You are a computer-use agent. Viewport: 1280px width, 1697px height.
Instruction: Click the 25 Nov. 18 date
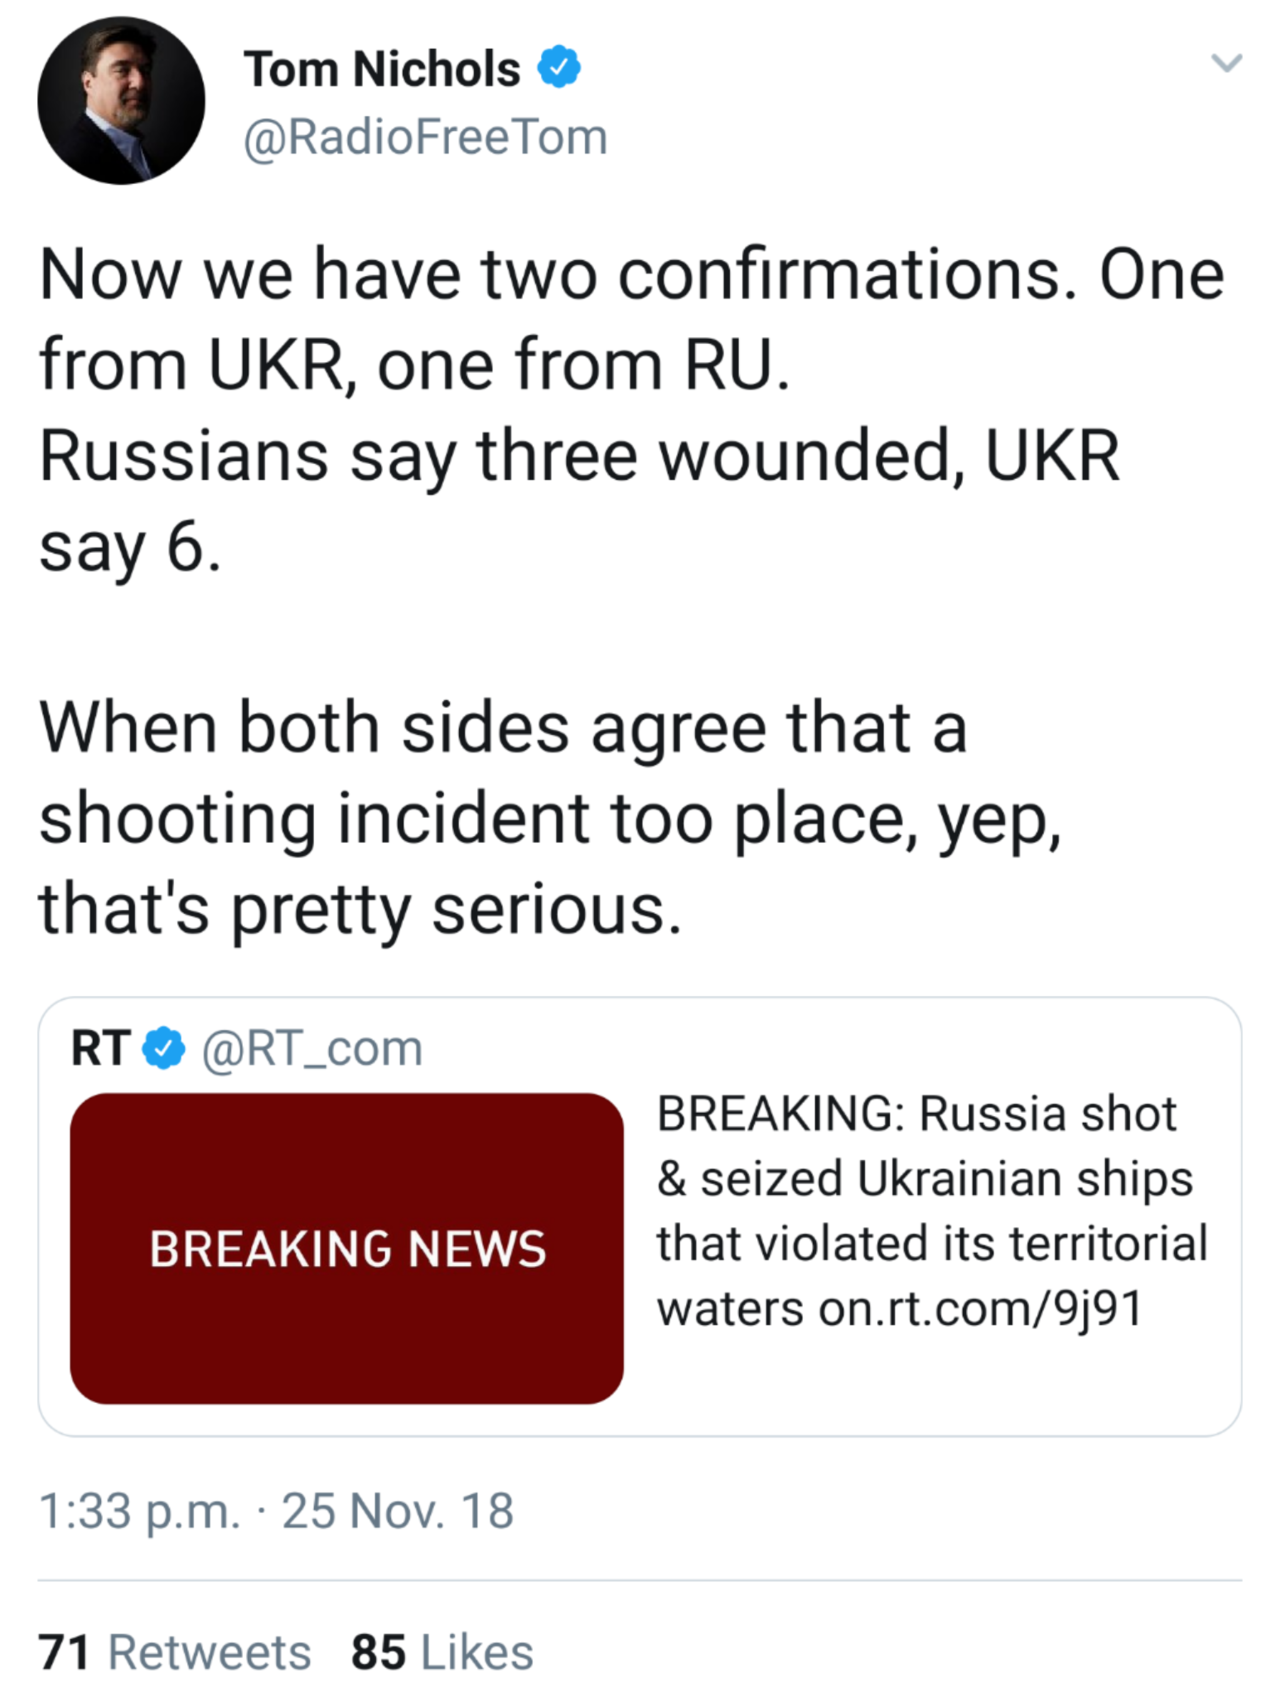pos(397,1510)
